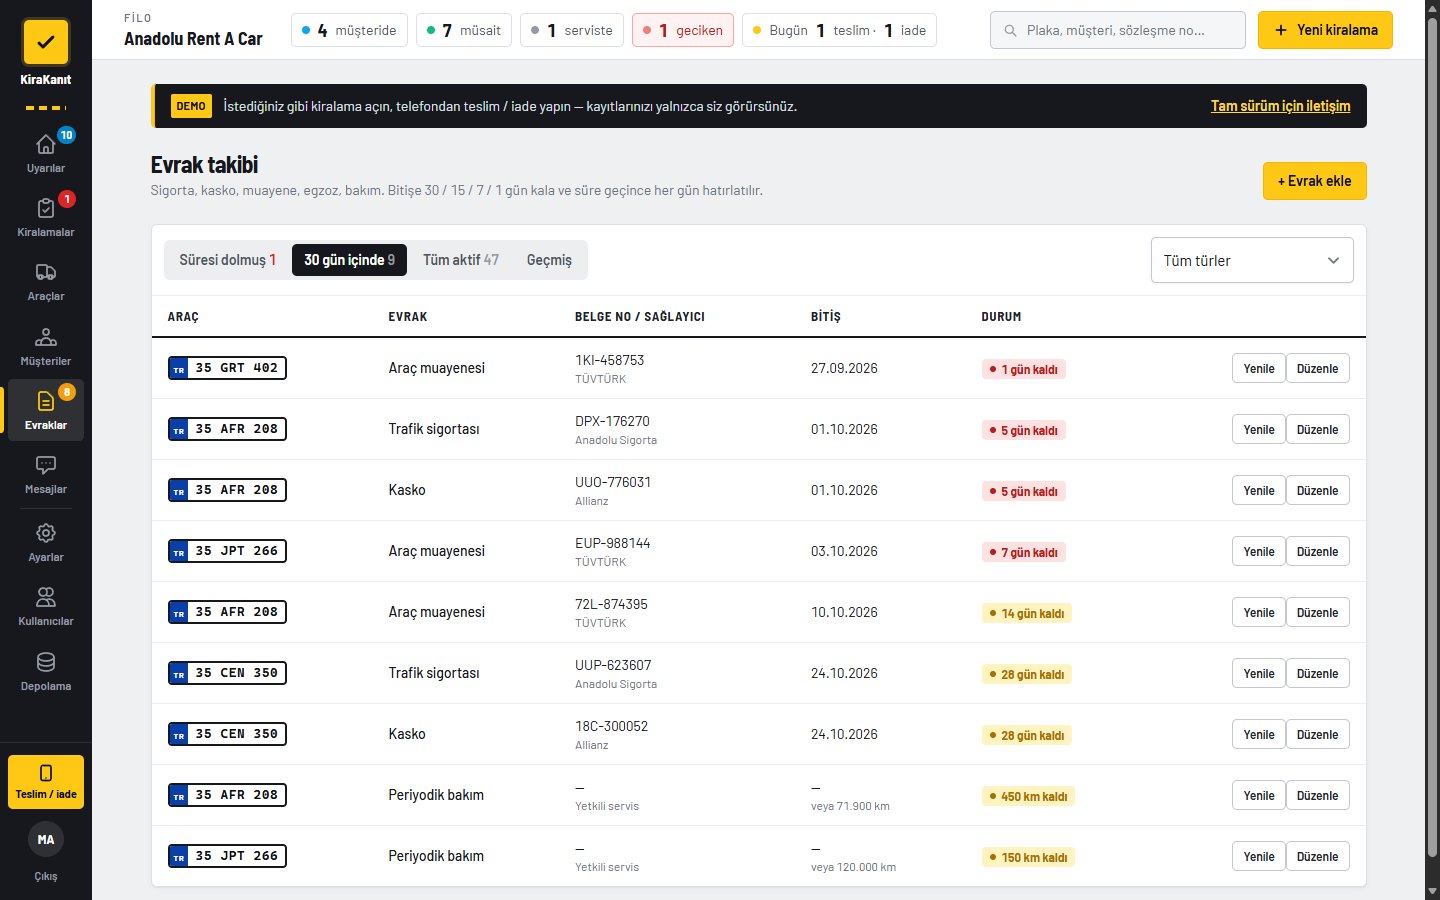The width and height of the screenshot is (1440, 900).
Task: Click the Çıkış logout link
Action: (x=46, y=876)
